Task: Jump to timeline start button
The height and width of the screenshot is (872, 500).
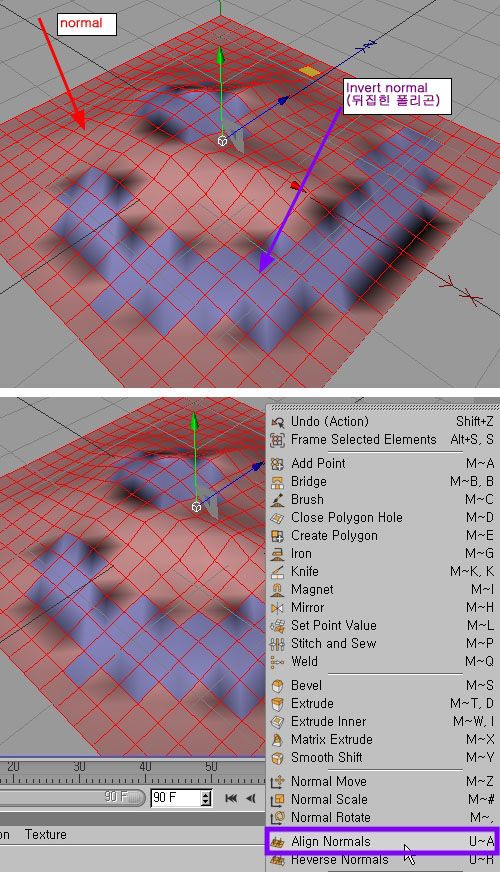Action: click(231, 798)
